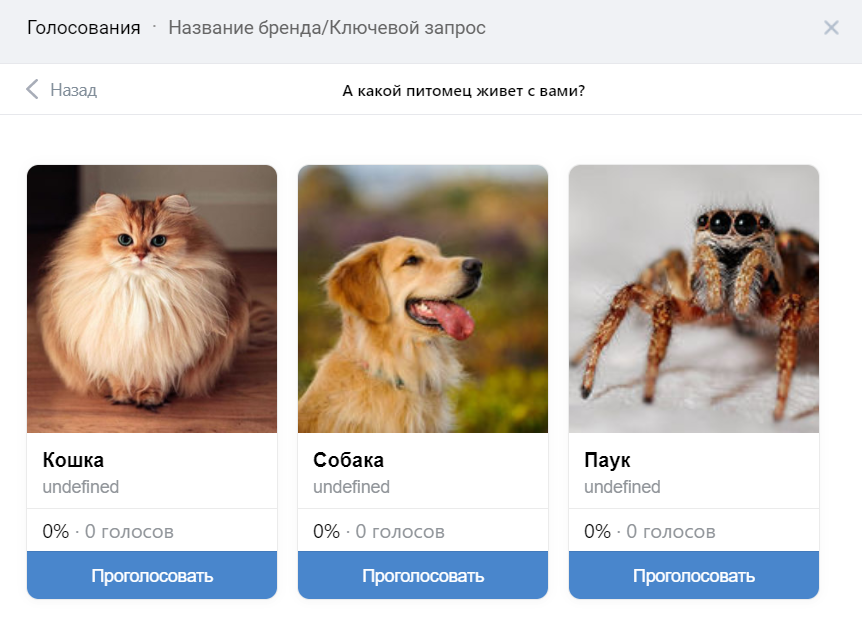
Task: Vote for Кошка with Проголосовать button
Action: [152, 575]
